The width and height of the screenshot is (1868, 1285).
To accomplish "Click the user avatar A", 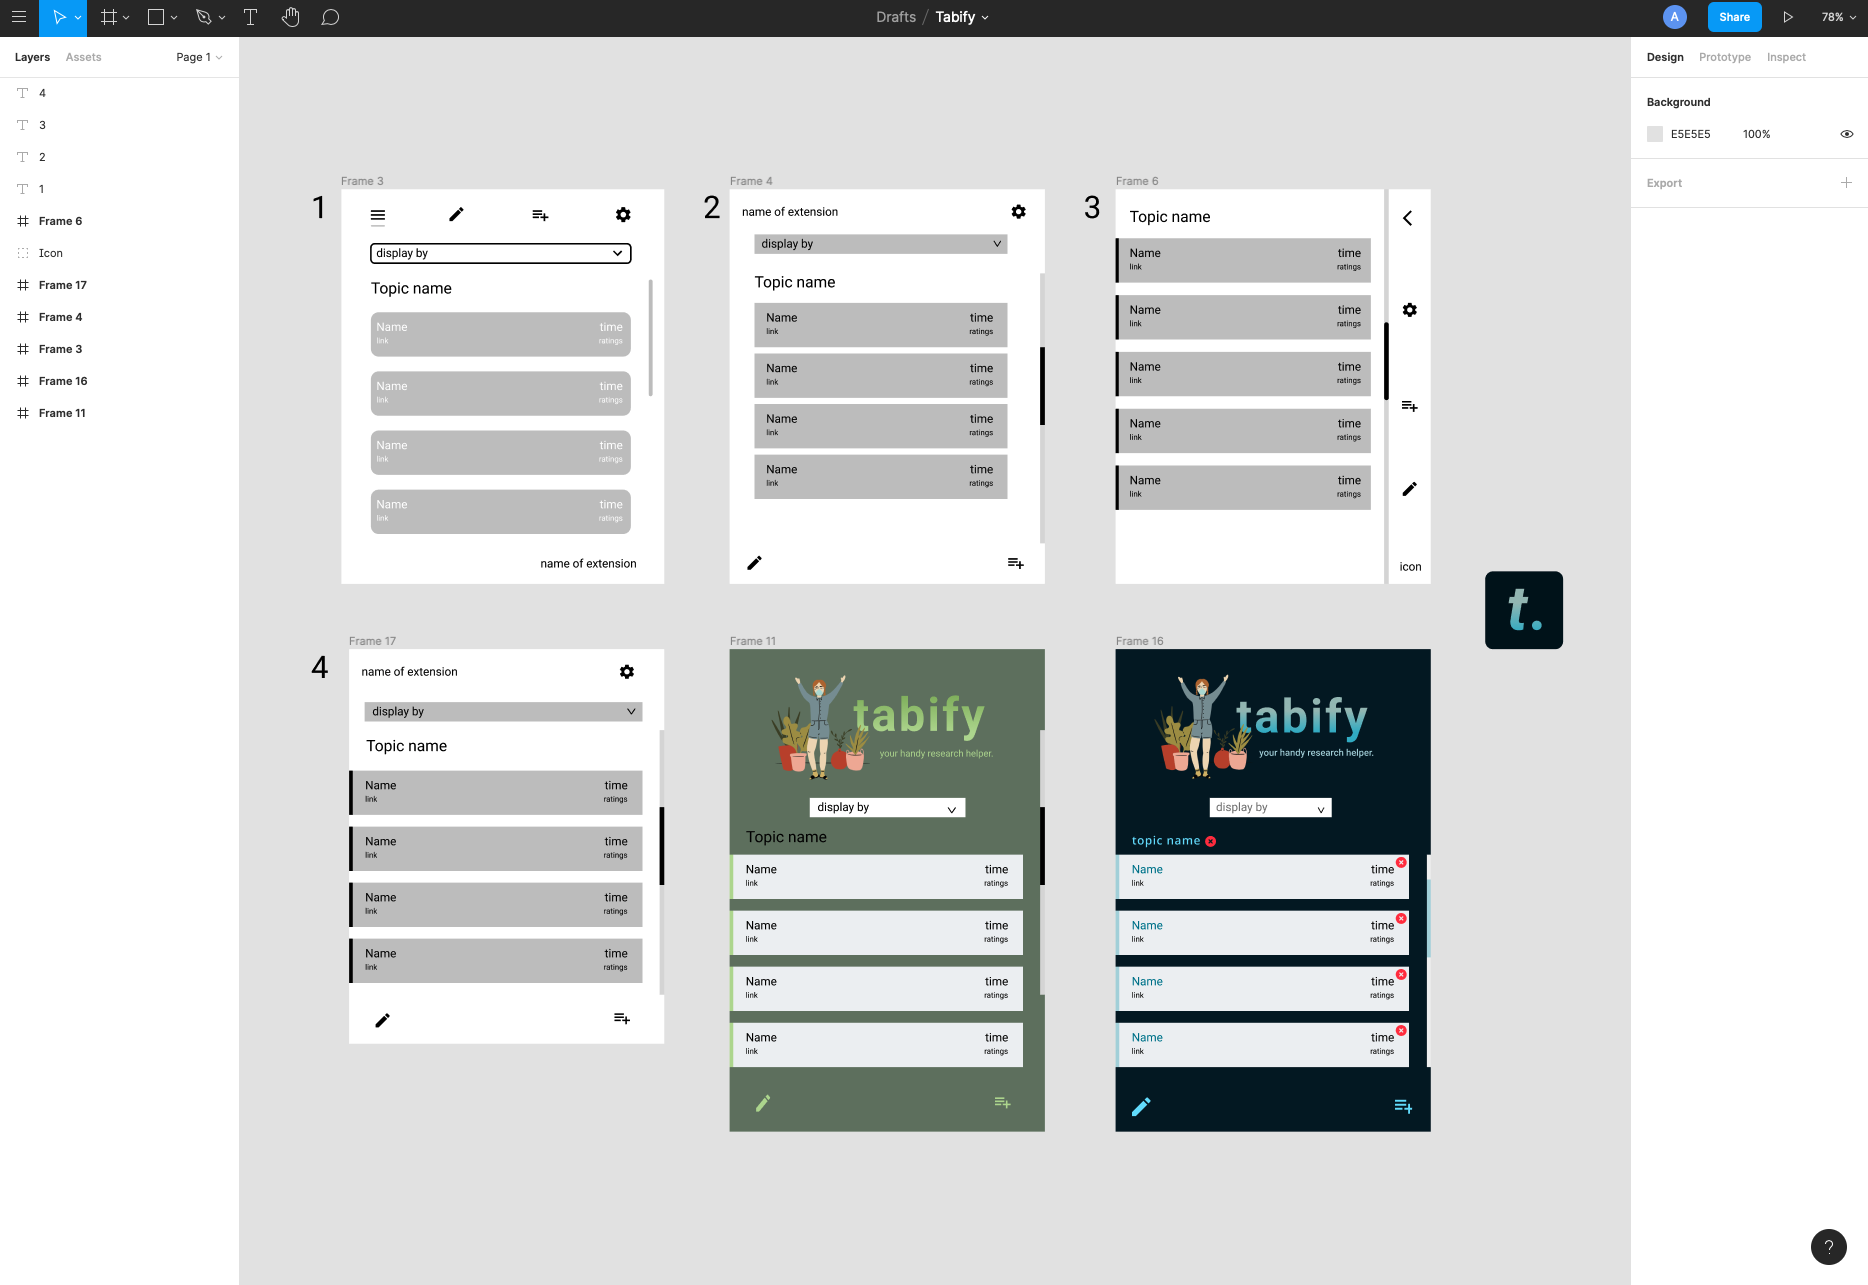I will click(1674, 17).
